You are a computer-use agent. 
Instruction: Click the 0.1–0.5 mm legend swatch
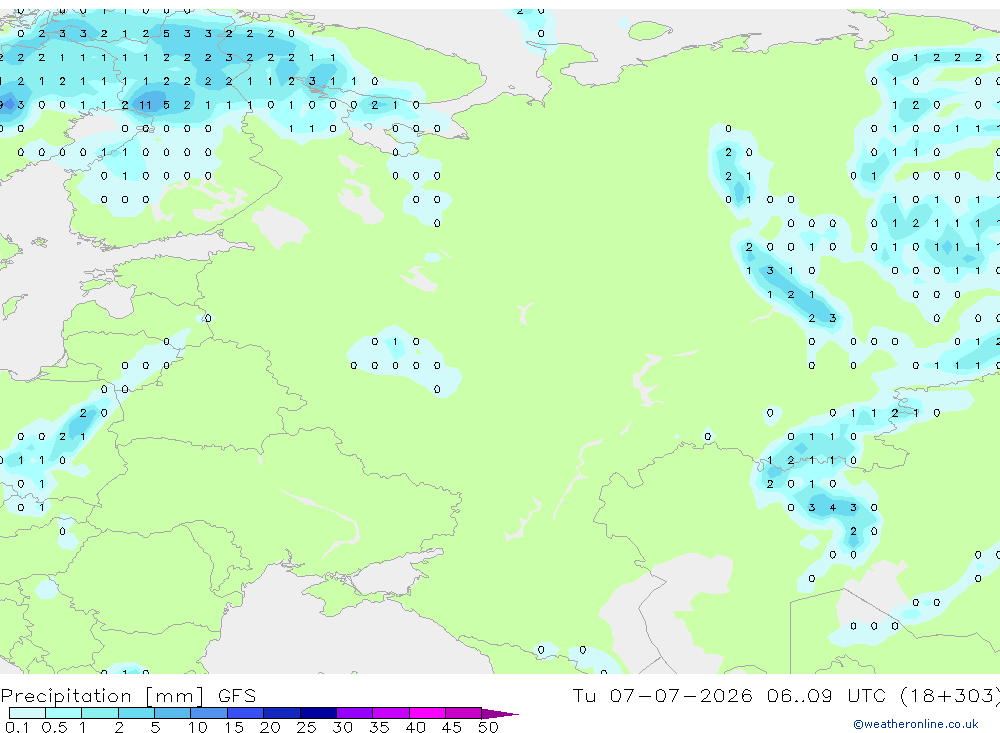tap(27, 713)
